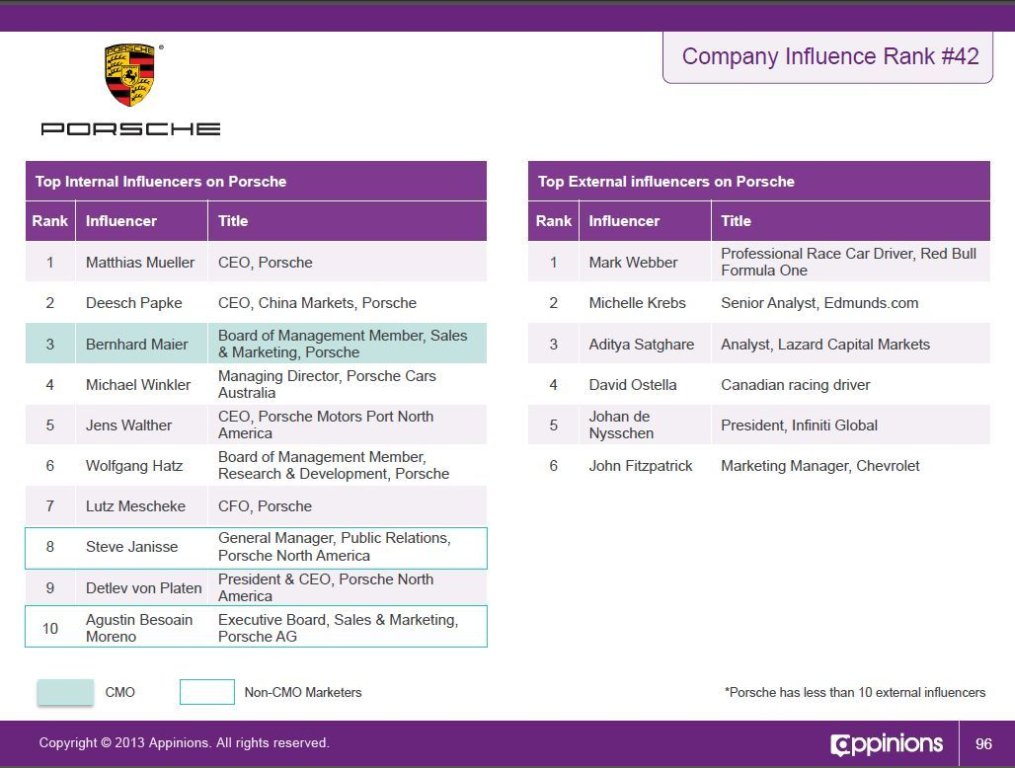
Task: Click General Manager, Public Relations title
Action: (347, 547)
